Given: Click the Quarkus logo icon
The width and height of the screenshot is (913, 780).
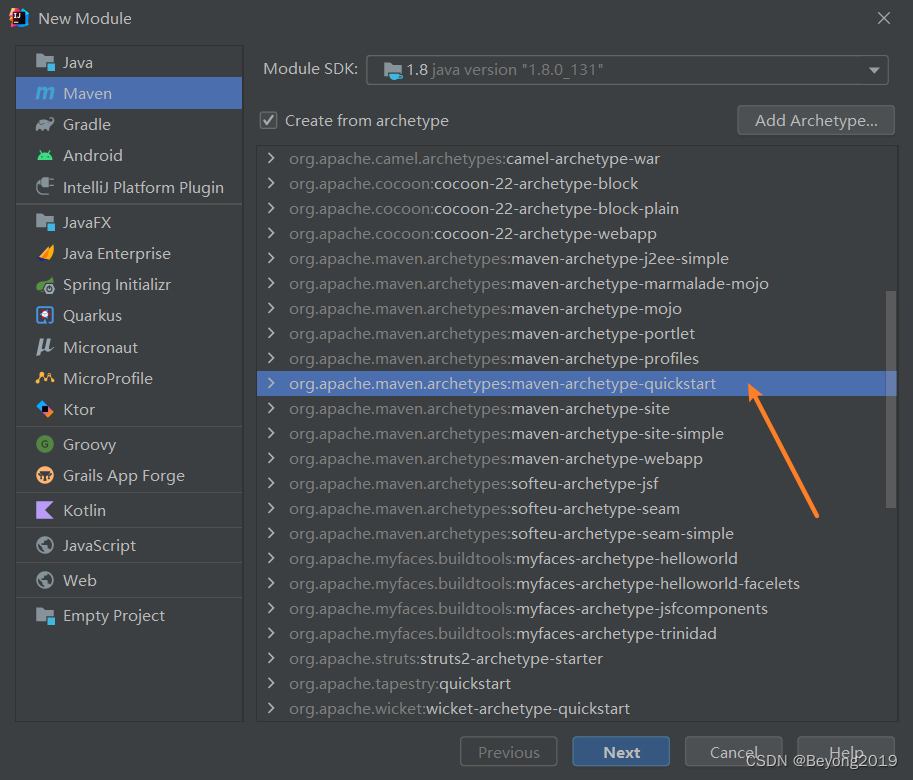Looking at the screenshot, I should [x=45, y=315].
